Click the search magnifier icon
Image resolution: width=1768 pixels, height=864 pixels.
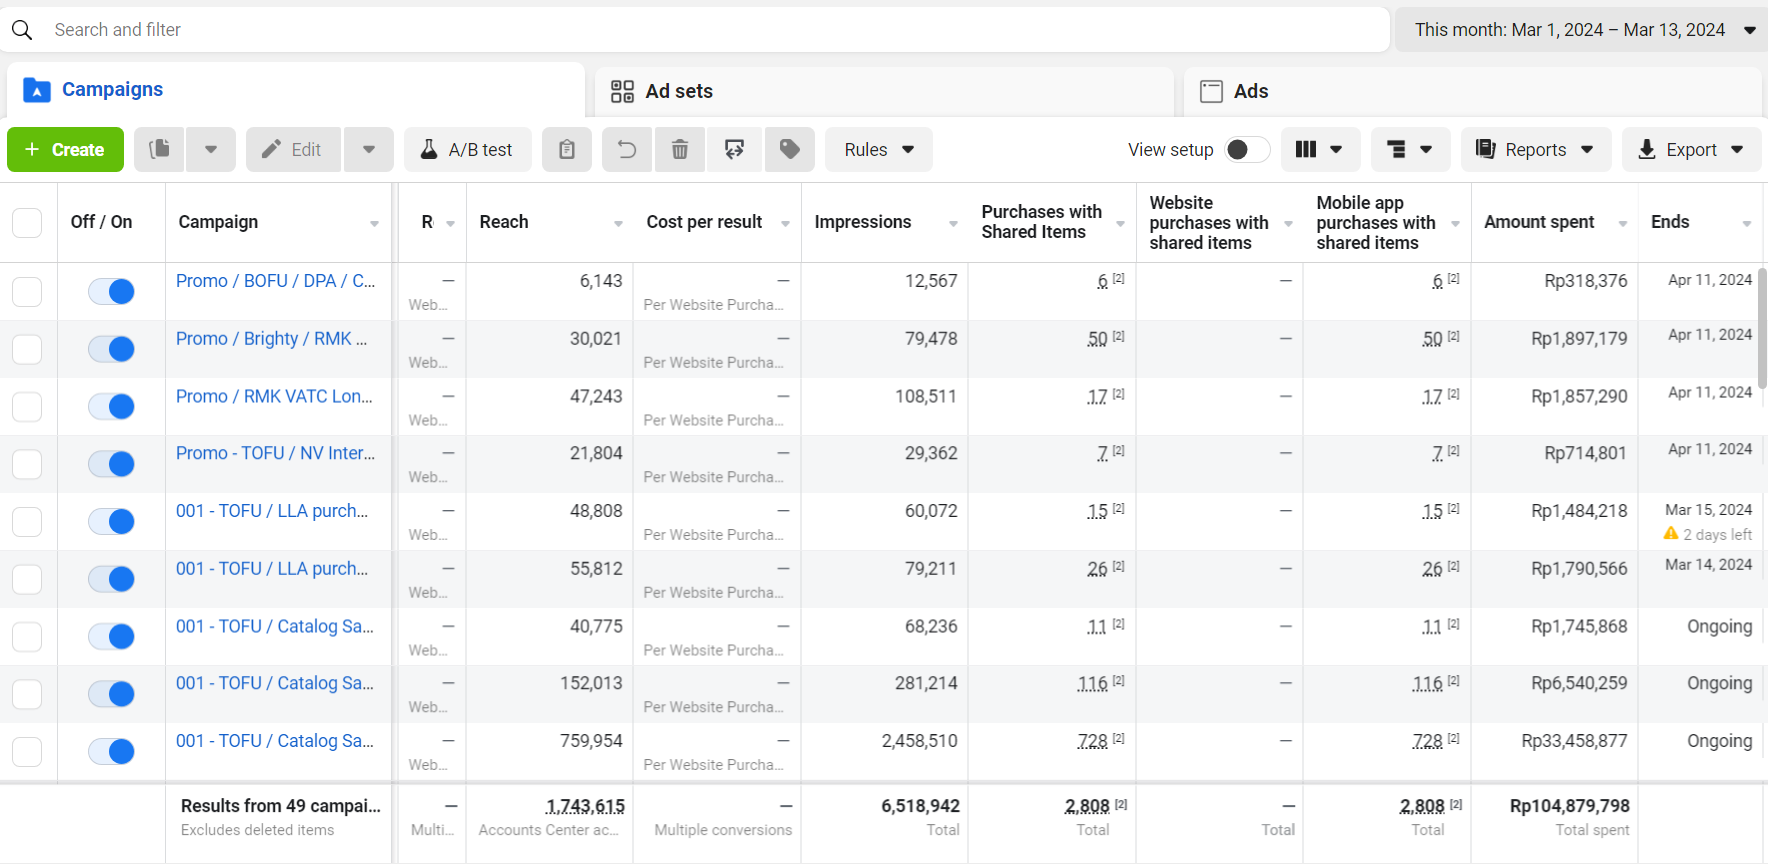[x=22, y=30]
